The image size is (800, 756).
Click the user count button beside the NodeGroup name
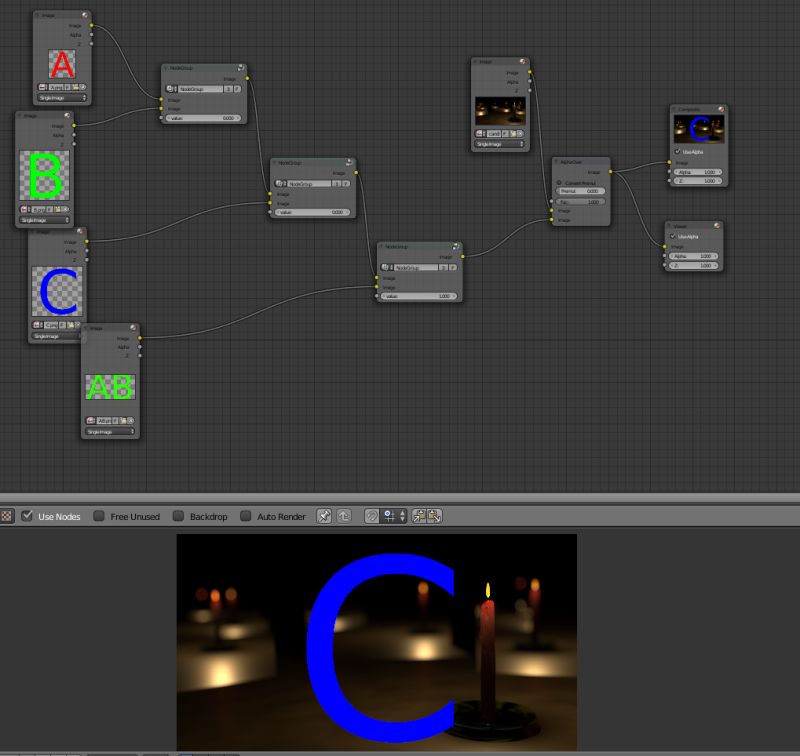tap(229, 88)
